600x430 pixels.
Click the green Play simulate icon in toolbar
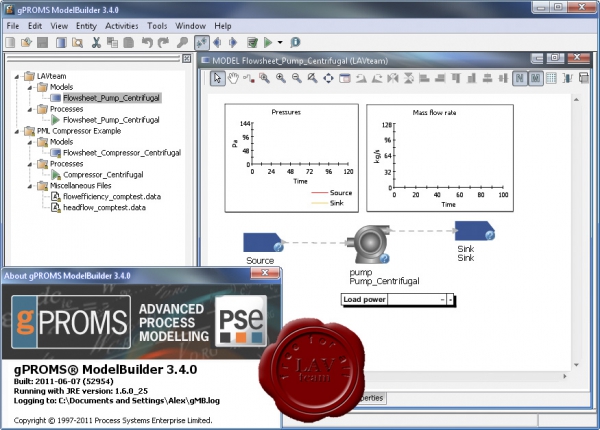[268, 42]
